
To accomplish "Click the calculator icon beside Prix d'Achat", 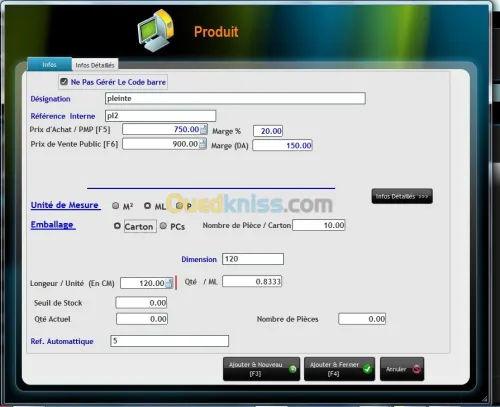I will (204, 129).
